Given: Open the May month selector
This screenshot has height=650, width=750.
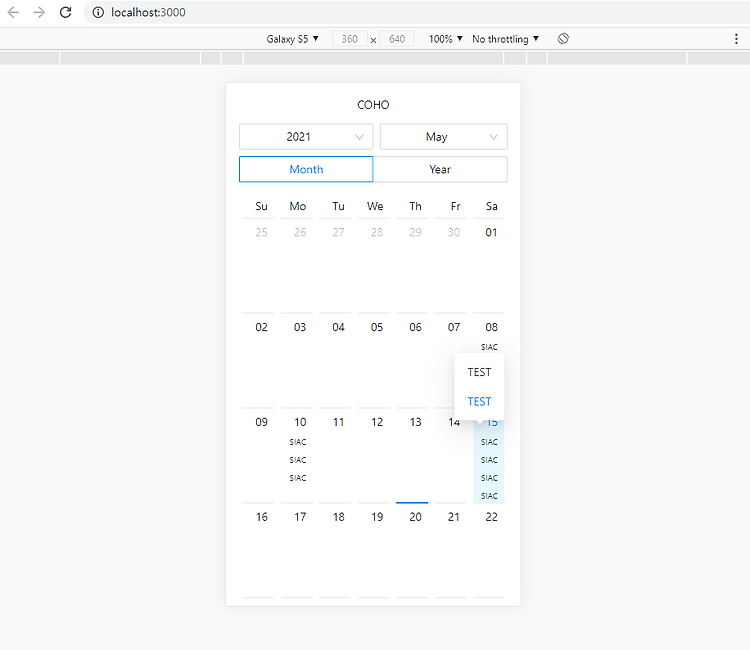Looking at the screenshot, I should [x=444, y=137].
